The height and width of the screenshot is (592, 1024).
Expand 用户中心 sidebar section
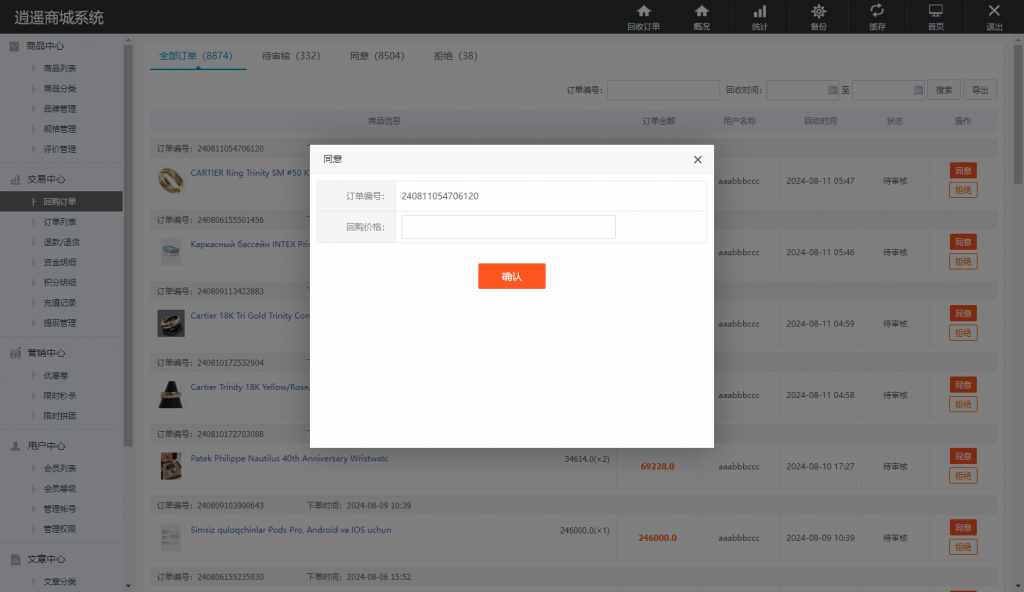click(x=46, y=446)
